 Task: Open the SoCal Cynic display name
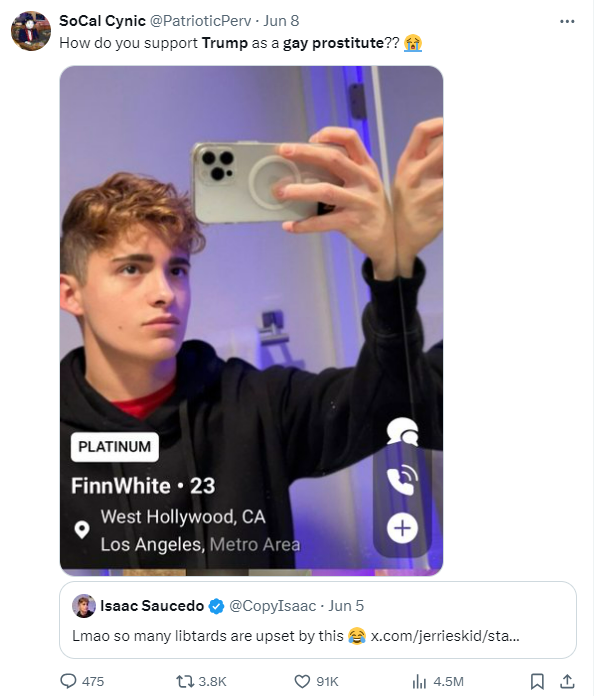(x=102, y=20)
